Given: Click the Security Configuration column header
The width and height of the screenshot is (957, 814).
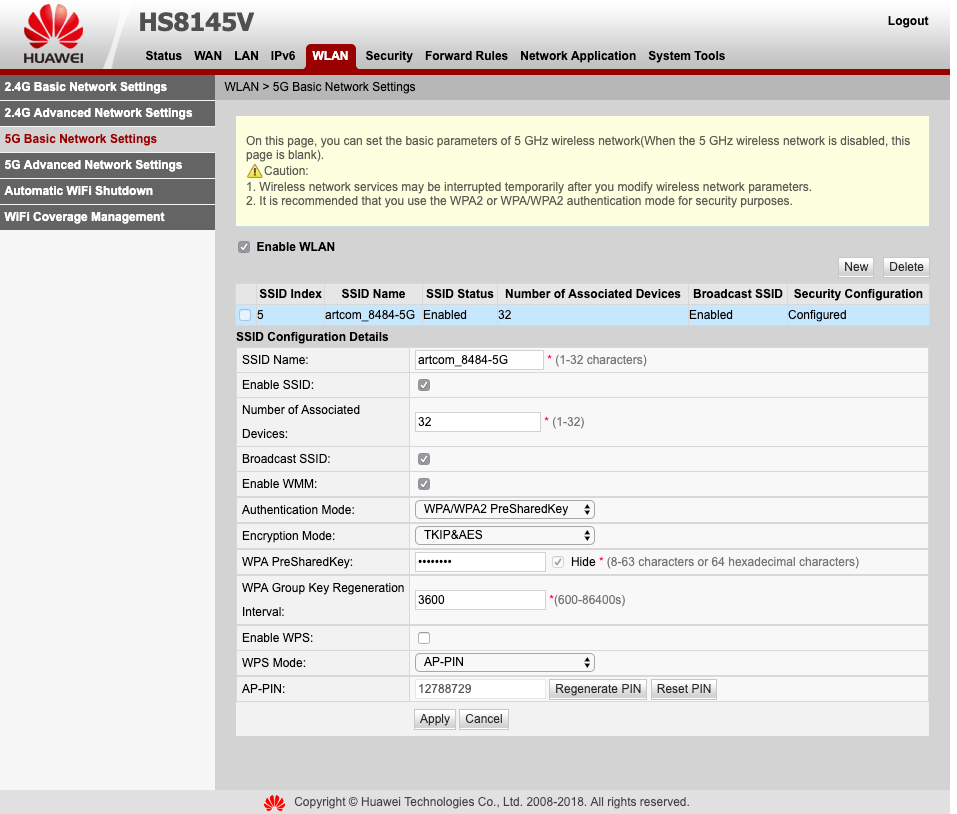Looking at the screenshot, I should pos(858,294).
